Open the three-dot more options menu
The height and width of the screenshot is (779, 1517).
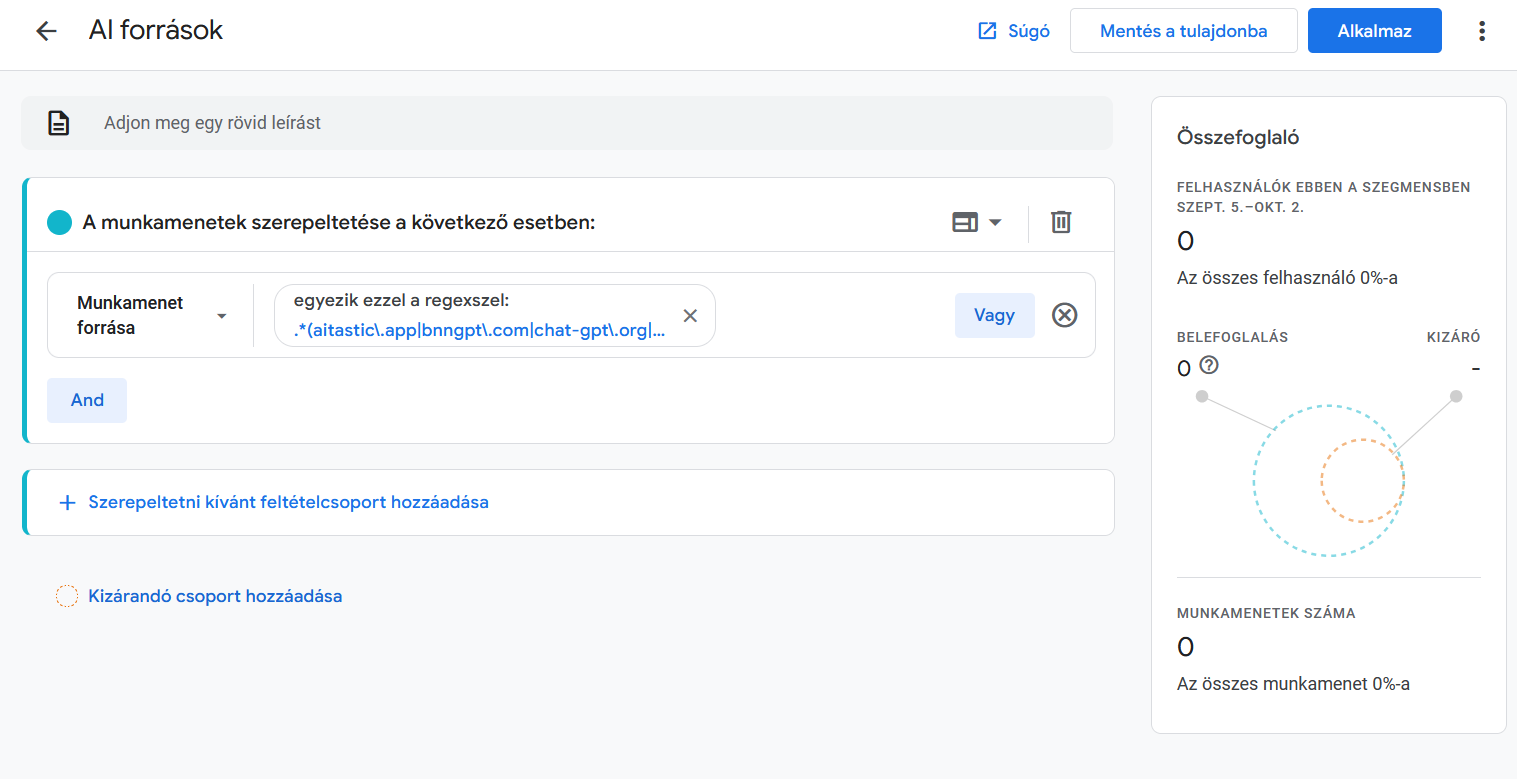(1481, 31)
